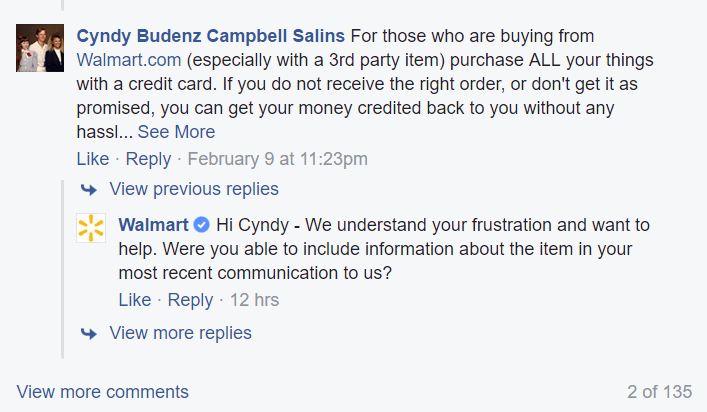Screen dimensions: 707x412
Task: Like Walmart's reply
Action: click(135, 300)
